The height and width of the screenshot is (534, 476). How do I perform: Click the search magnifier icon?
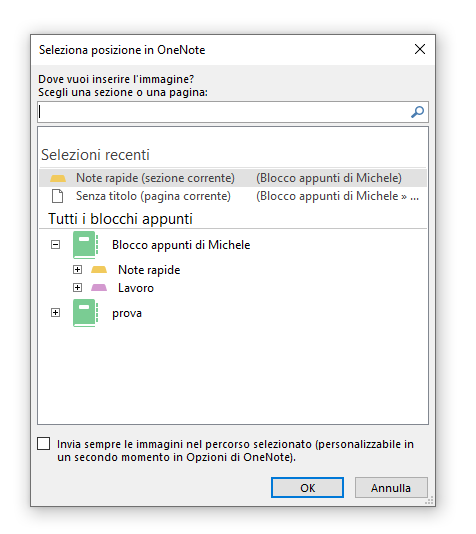click(x=417, y=112)
